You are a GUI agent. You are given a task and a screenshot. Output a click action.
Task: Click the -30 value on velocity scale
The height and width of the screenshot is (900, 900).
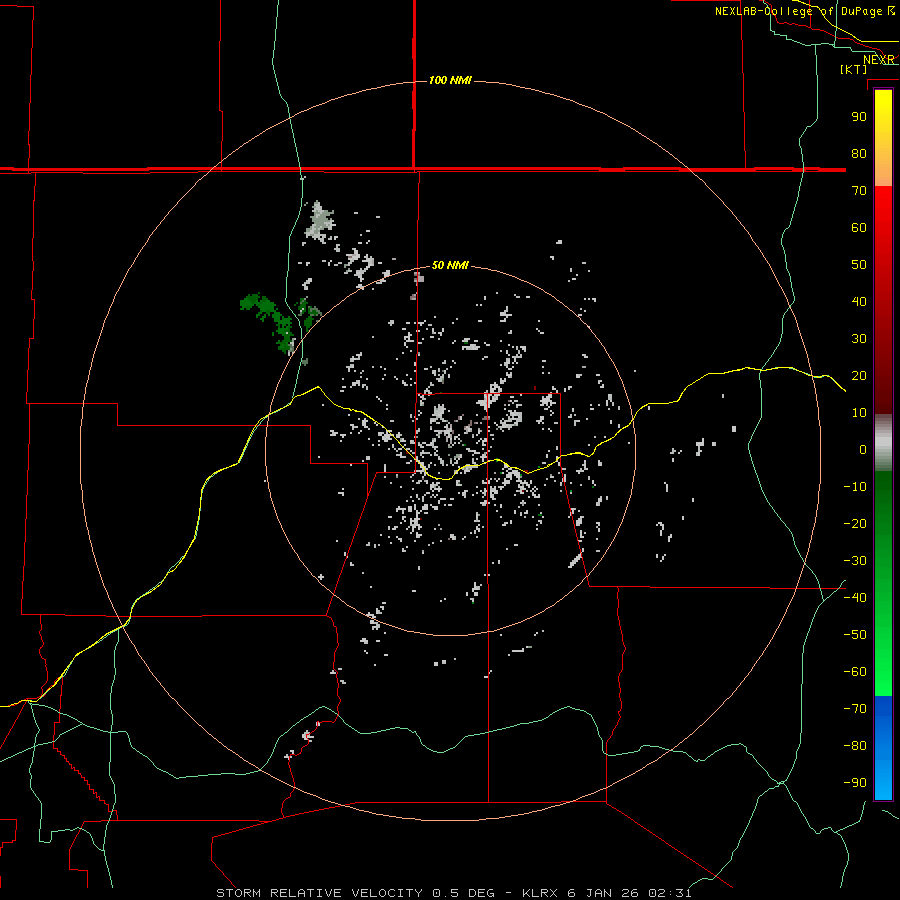click(855, 561)
